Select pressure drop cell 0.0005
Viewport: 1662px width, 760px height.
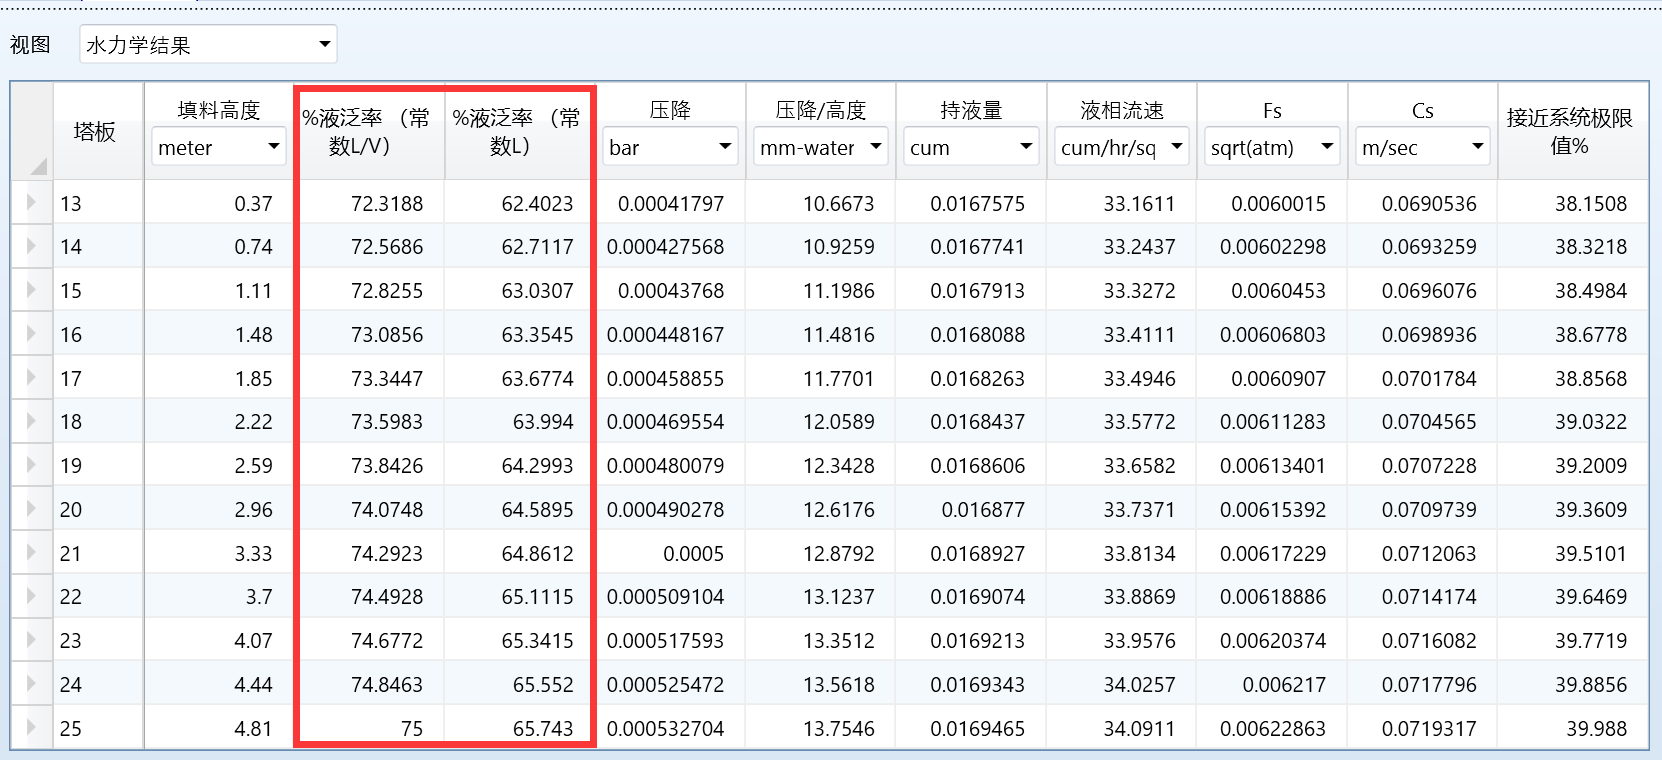tap(670, 553)
